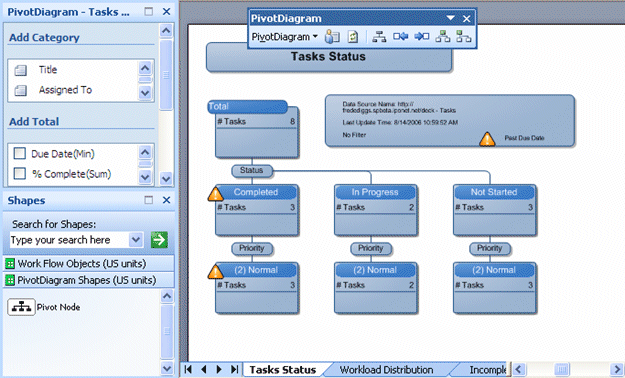This screenshot has width=625, height=378.
Task: Select the Priority breakdown under Completed
Action: coord(252,248)
